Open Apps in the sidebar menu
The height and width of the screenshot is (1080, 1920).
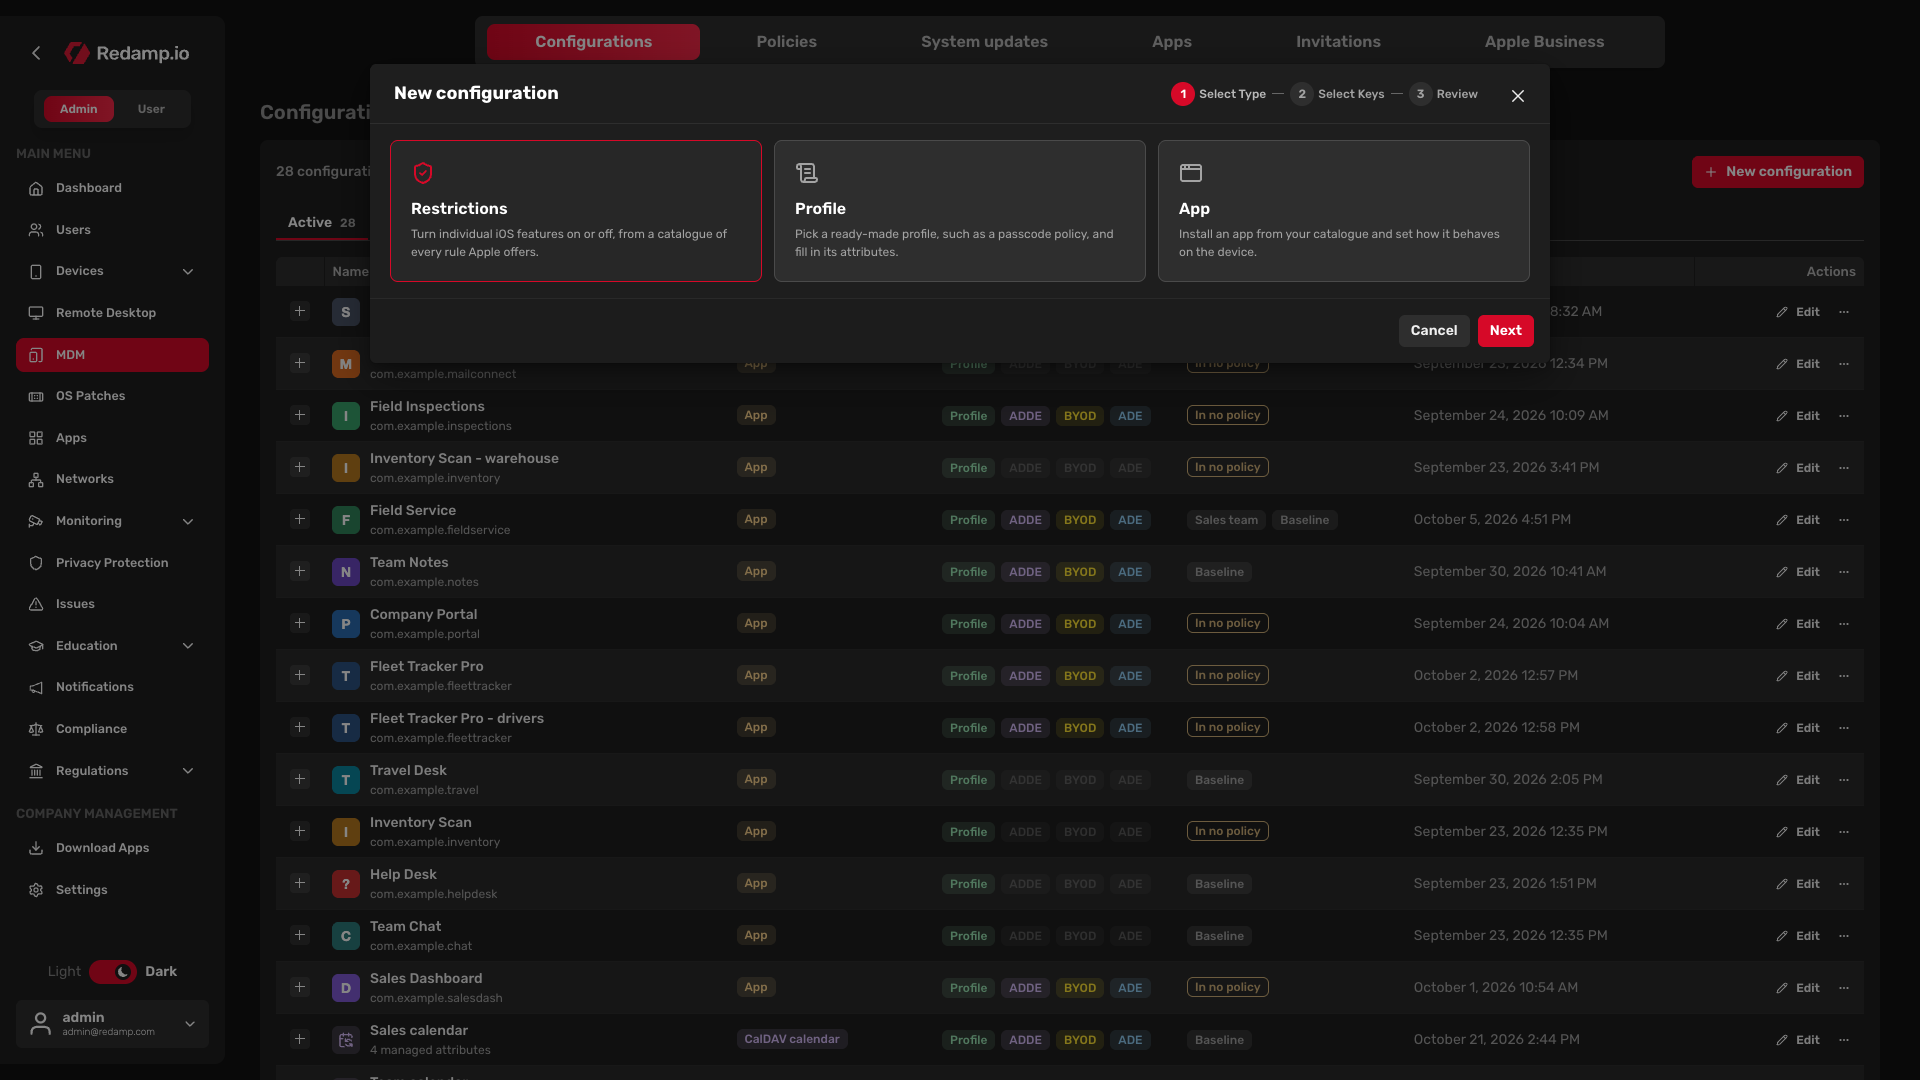pyautogui.click(x=112, y=438)
